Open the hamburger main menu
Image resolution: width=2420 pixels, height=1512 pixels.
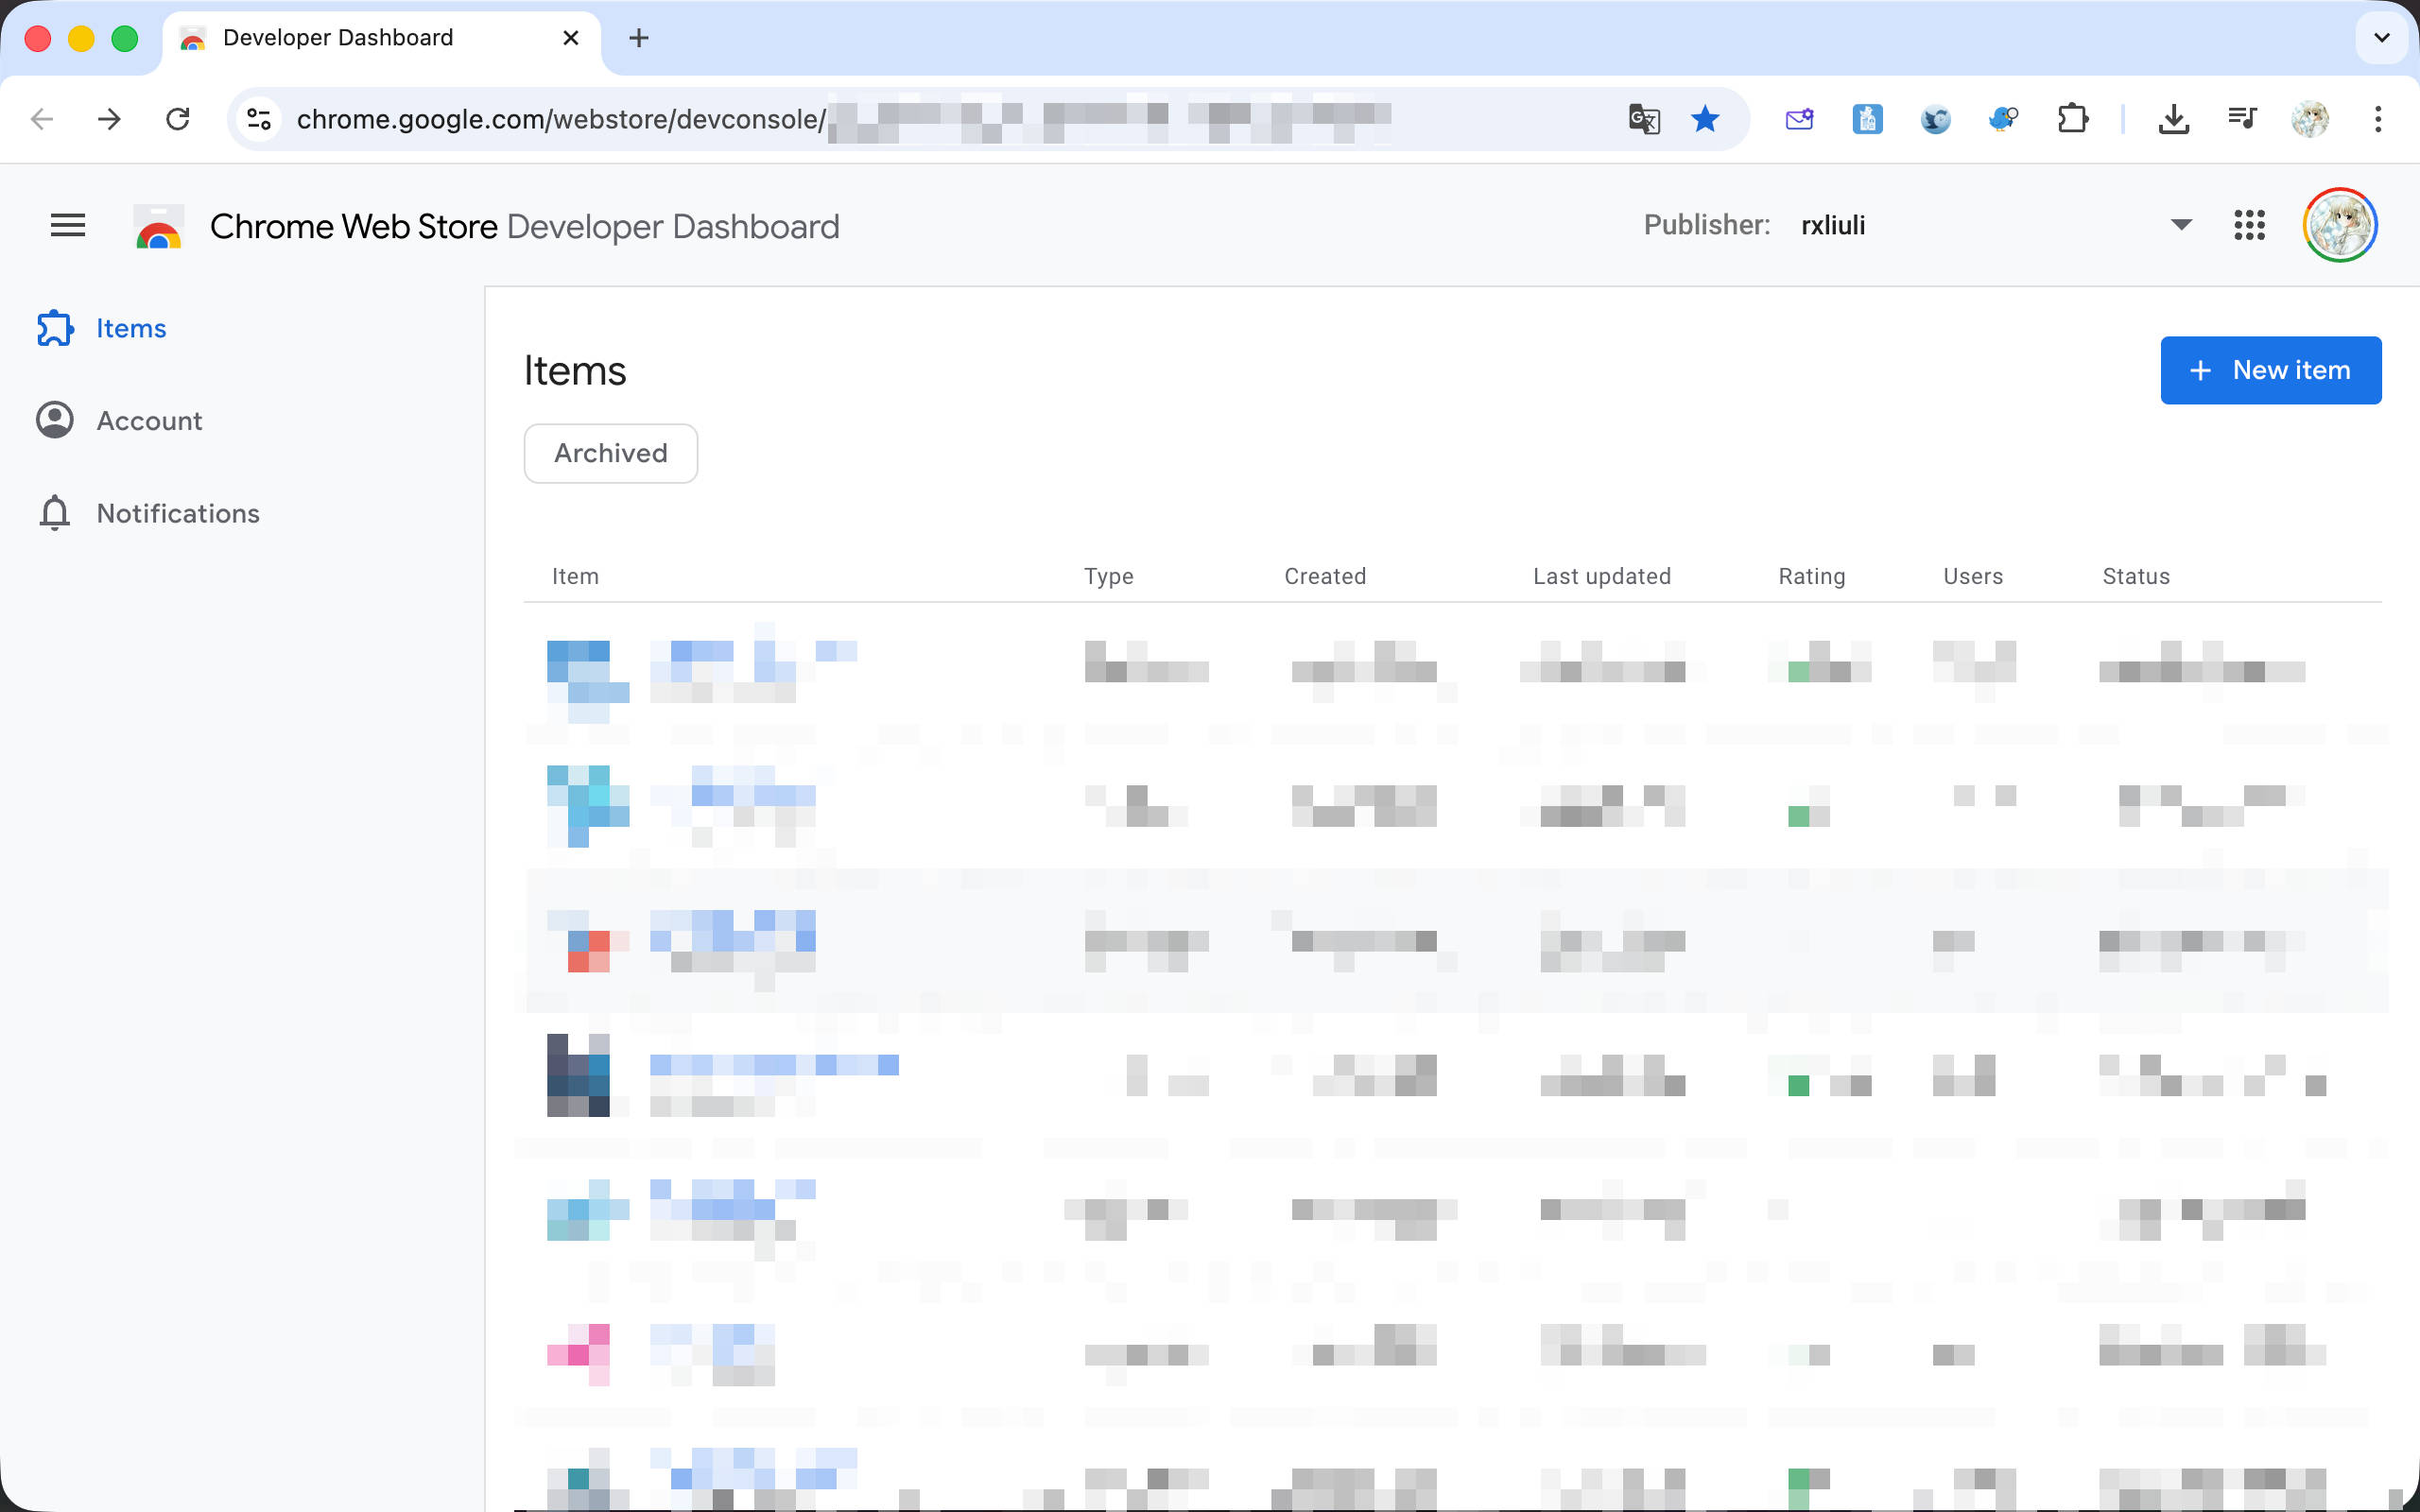(x=68, y=226)
